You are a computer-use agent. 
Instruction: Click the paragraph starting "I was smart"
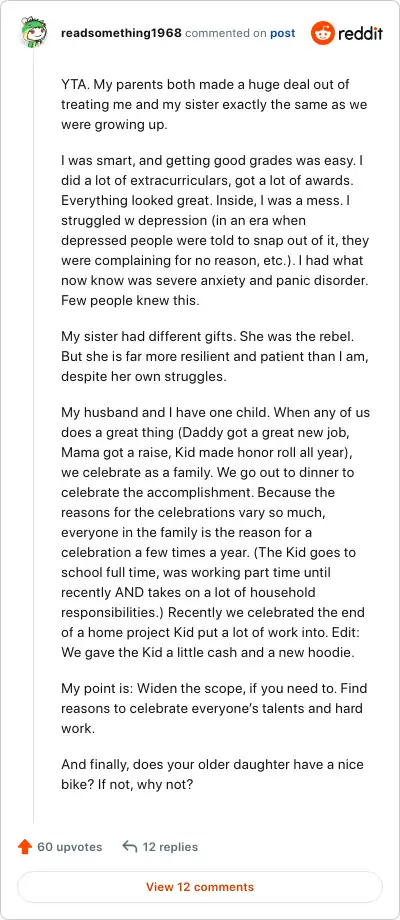click(215, 230)
